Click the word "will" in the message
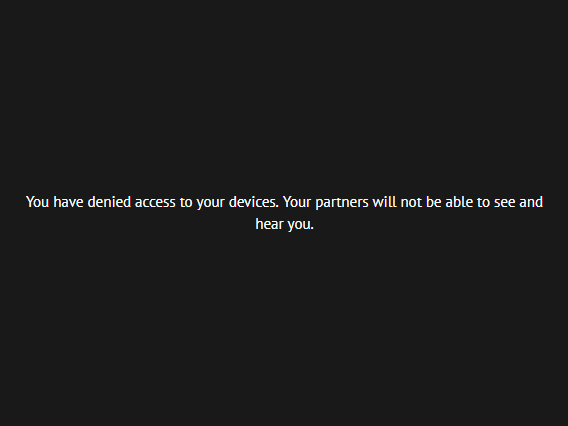 coord(384,202)
